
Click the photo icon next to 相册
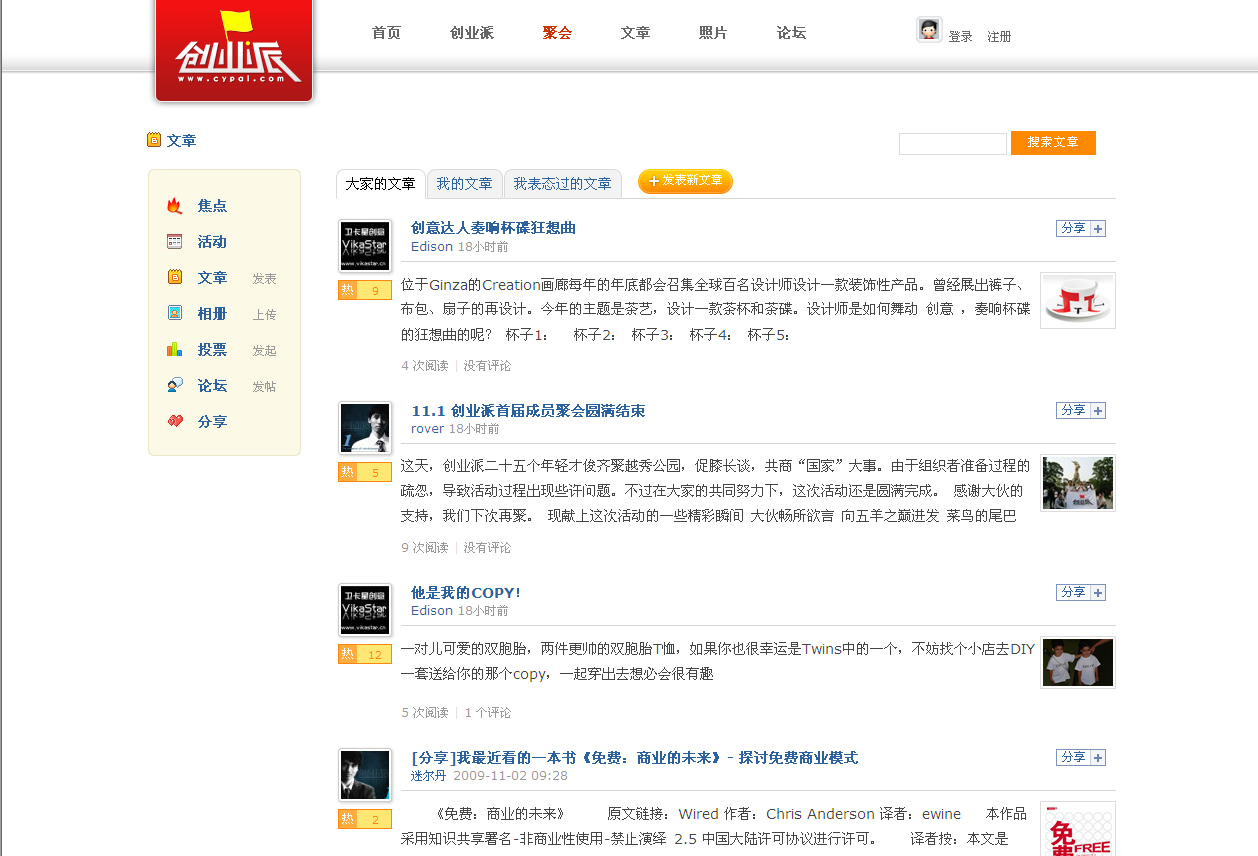(175, 313)
